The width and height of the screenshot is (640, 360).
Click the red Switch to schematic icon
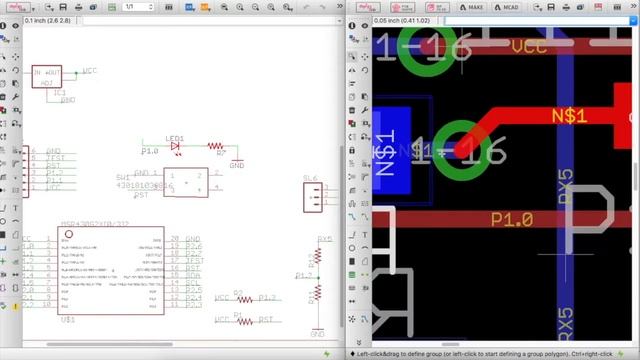(598, 7)
